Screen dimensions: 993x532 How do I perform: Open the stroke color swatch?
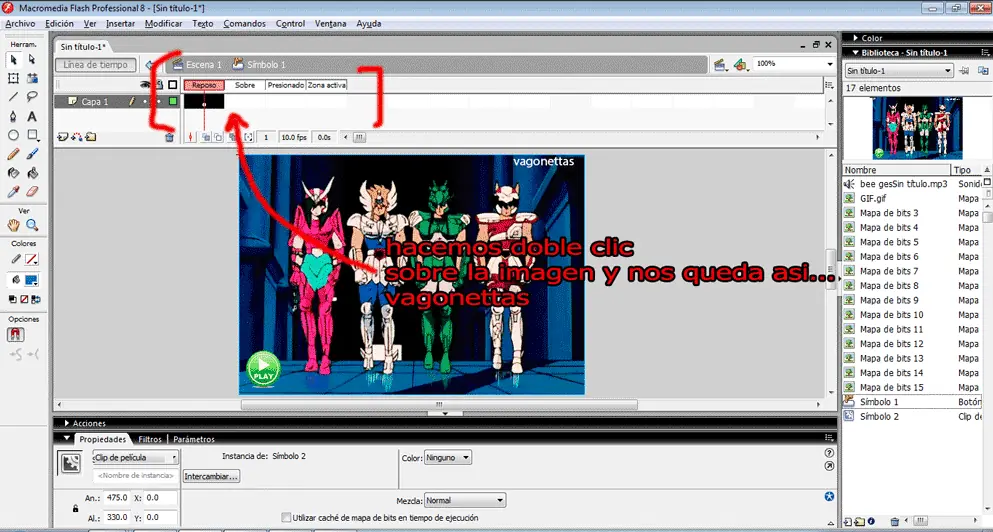[31, 259]
